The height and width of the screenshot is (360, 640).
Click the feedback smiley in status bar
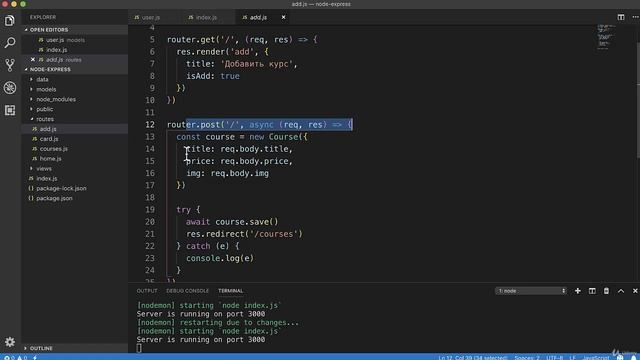(620, 357)
